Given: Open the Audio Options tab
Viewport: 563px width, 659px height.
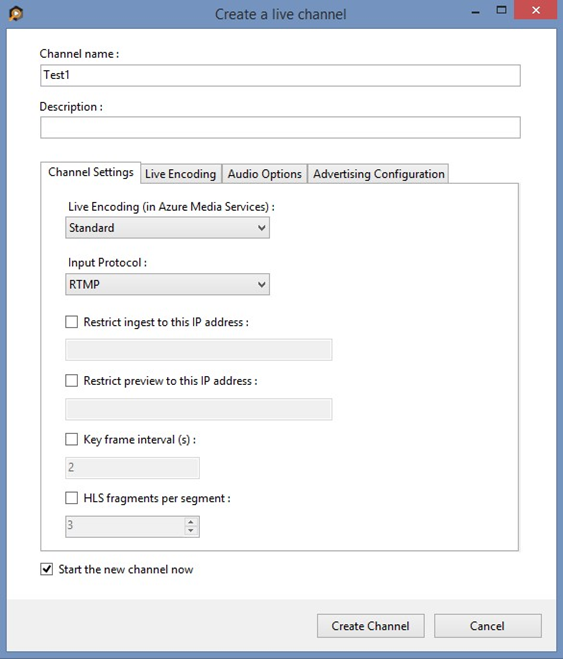Looking at the screenshot, I should 265,174.
